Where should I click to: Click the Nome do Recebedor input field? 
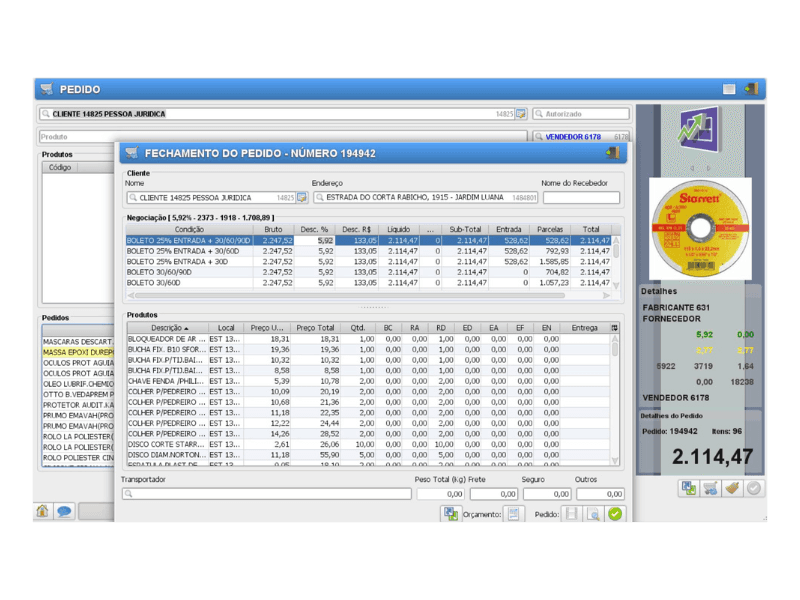click(580, 198)
